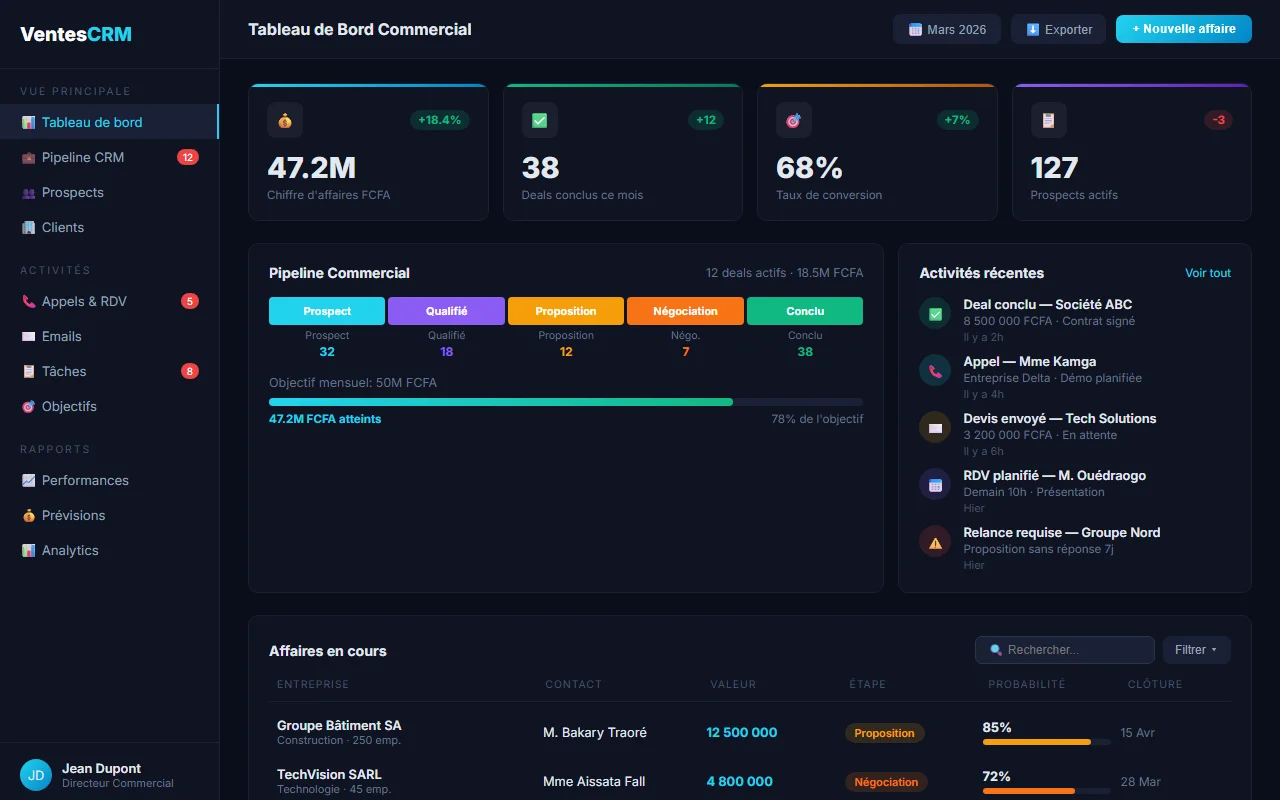
Task: Select the Prospect pipeline stage
Action: (327, 311)
